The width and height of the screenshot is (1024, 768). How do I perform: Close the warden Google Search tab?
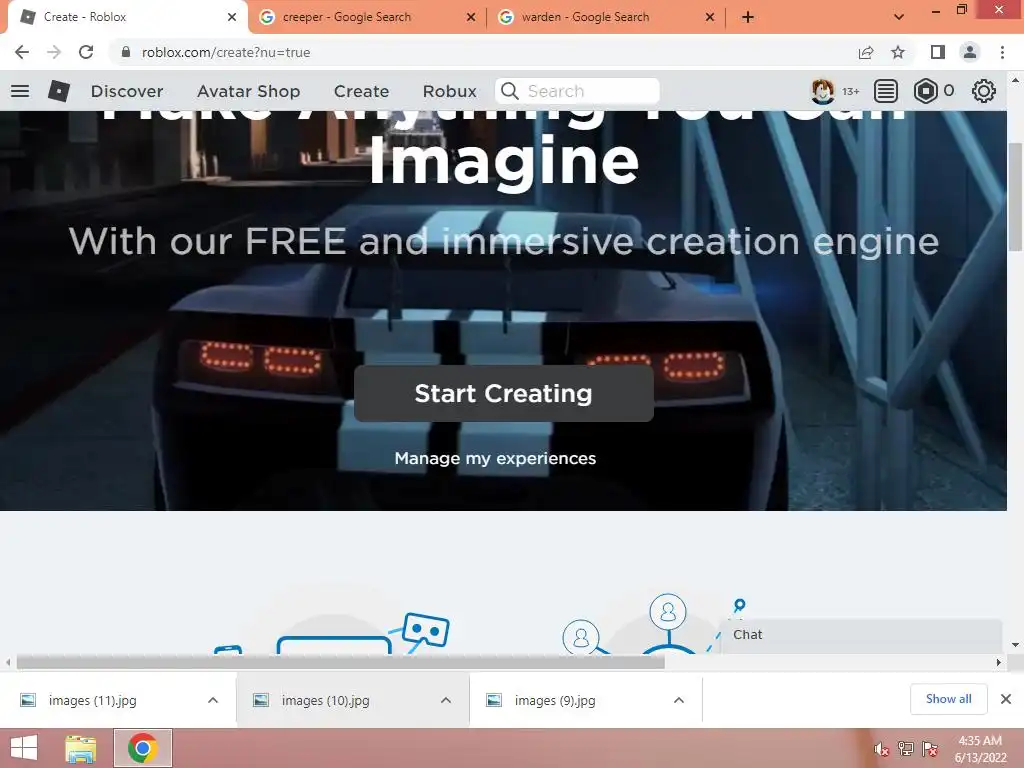click(x=710, y=17)
